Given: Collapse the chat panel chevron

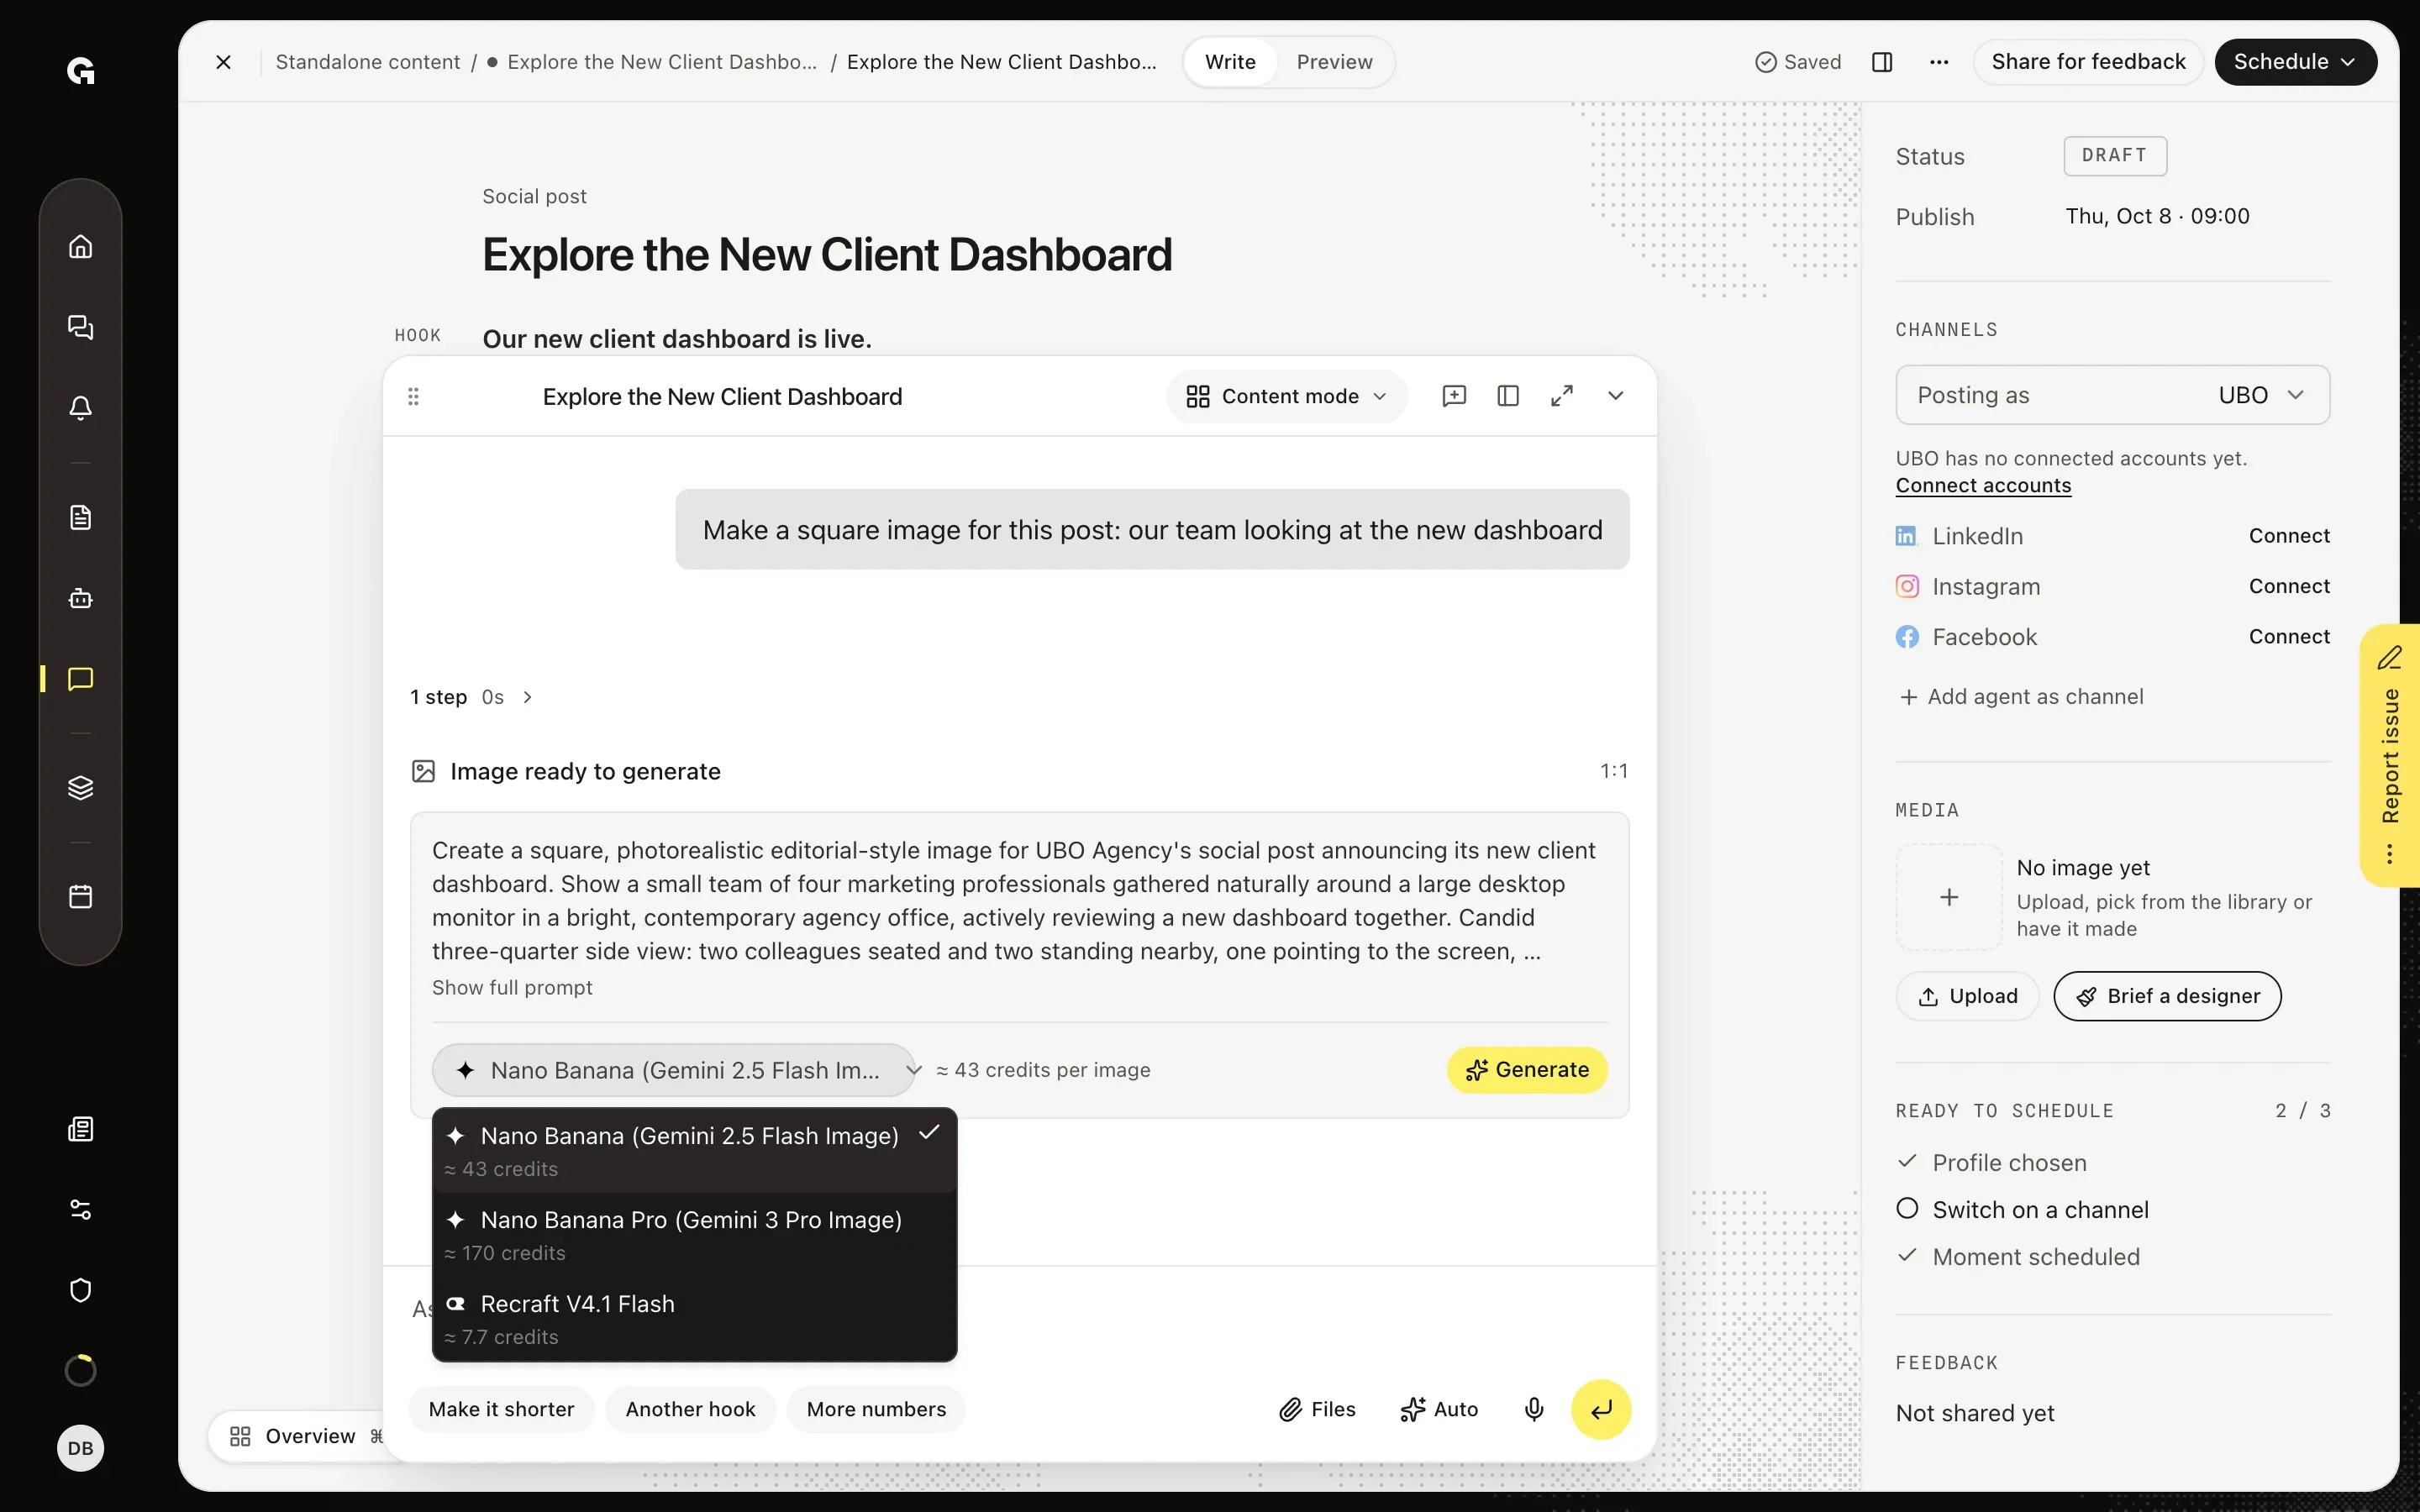Looking at the screenshot, I should (x=1615, y=396).
